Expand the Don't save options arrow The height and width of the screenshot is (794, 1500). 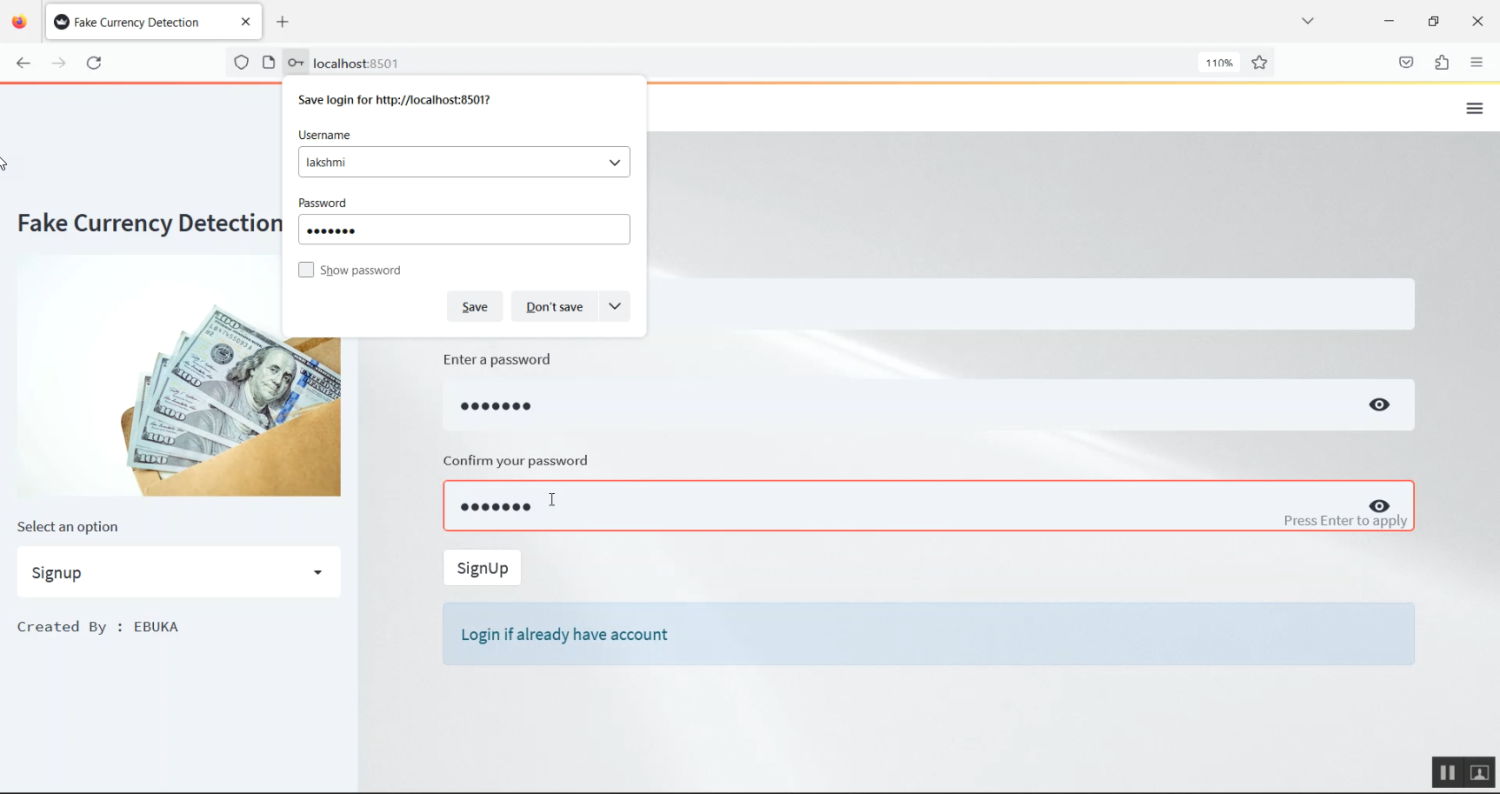tap(615, 306)
